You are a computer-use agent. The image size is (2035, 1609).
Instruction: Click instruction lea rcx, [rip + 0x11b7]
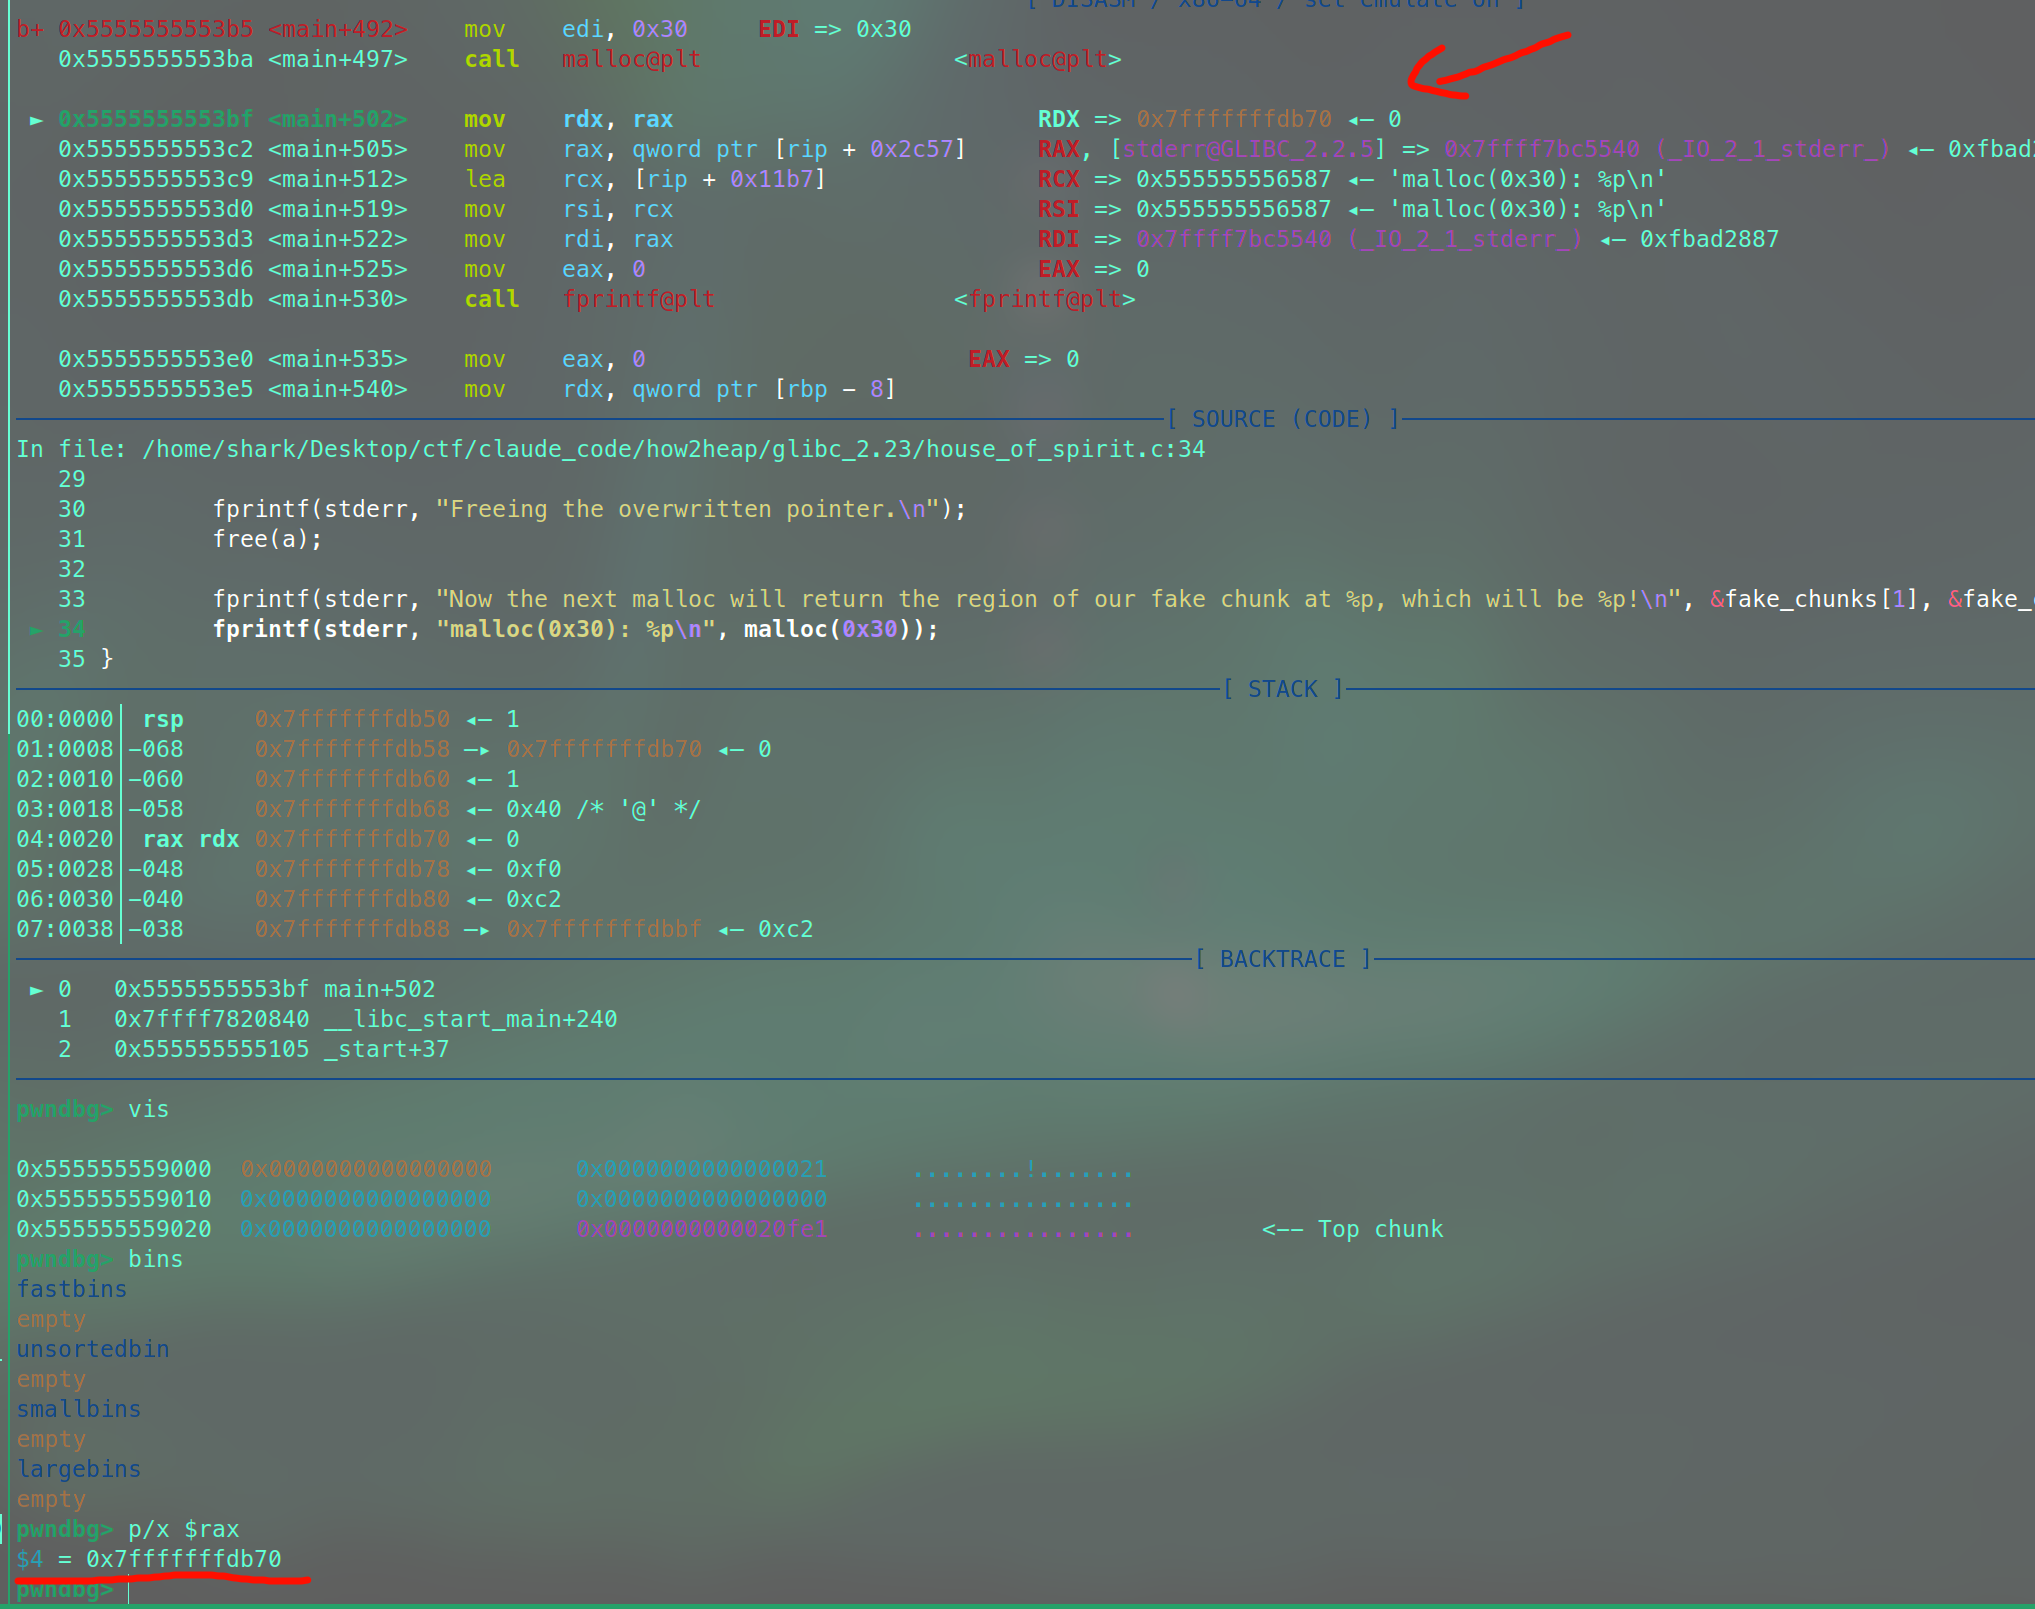(645, 179)
